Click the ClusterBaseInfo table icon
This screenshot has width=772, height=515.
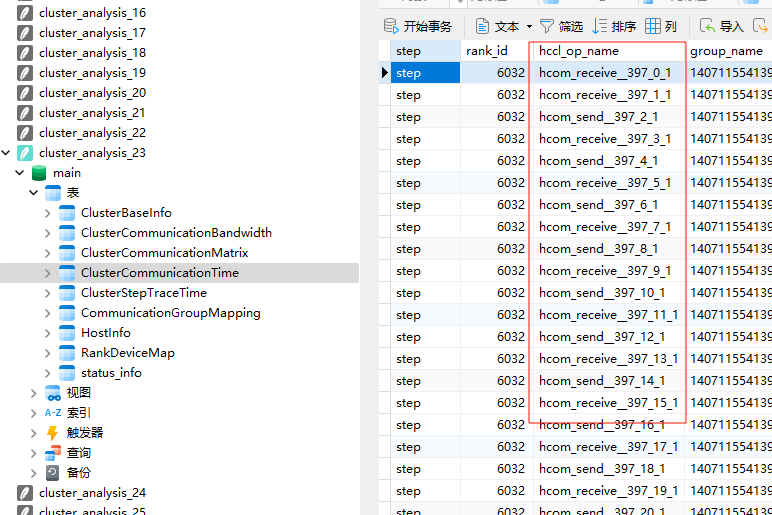(66, 213)
